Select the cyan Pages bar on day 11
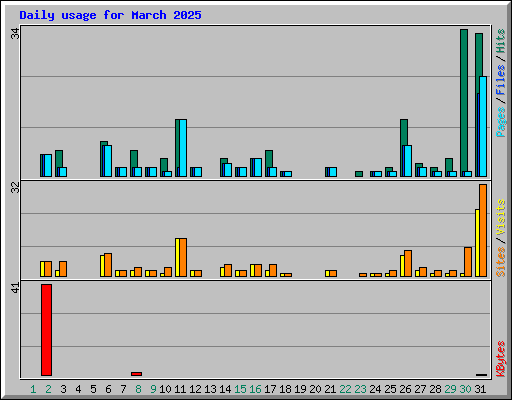Image resolution: width=512 pixels, height=400 pixels. (183, 148)
